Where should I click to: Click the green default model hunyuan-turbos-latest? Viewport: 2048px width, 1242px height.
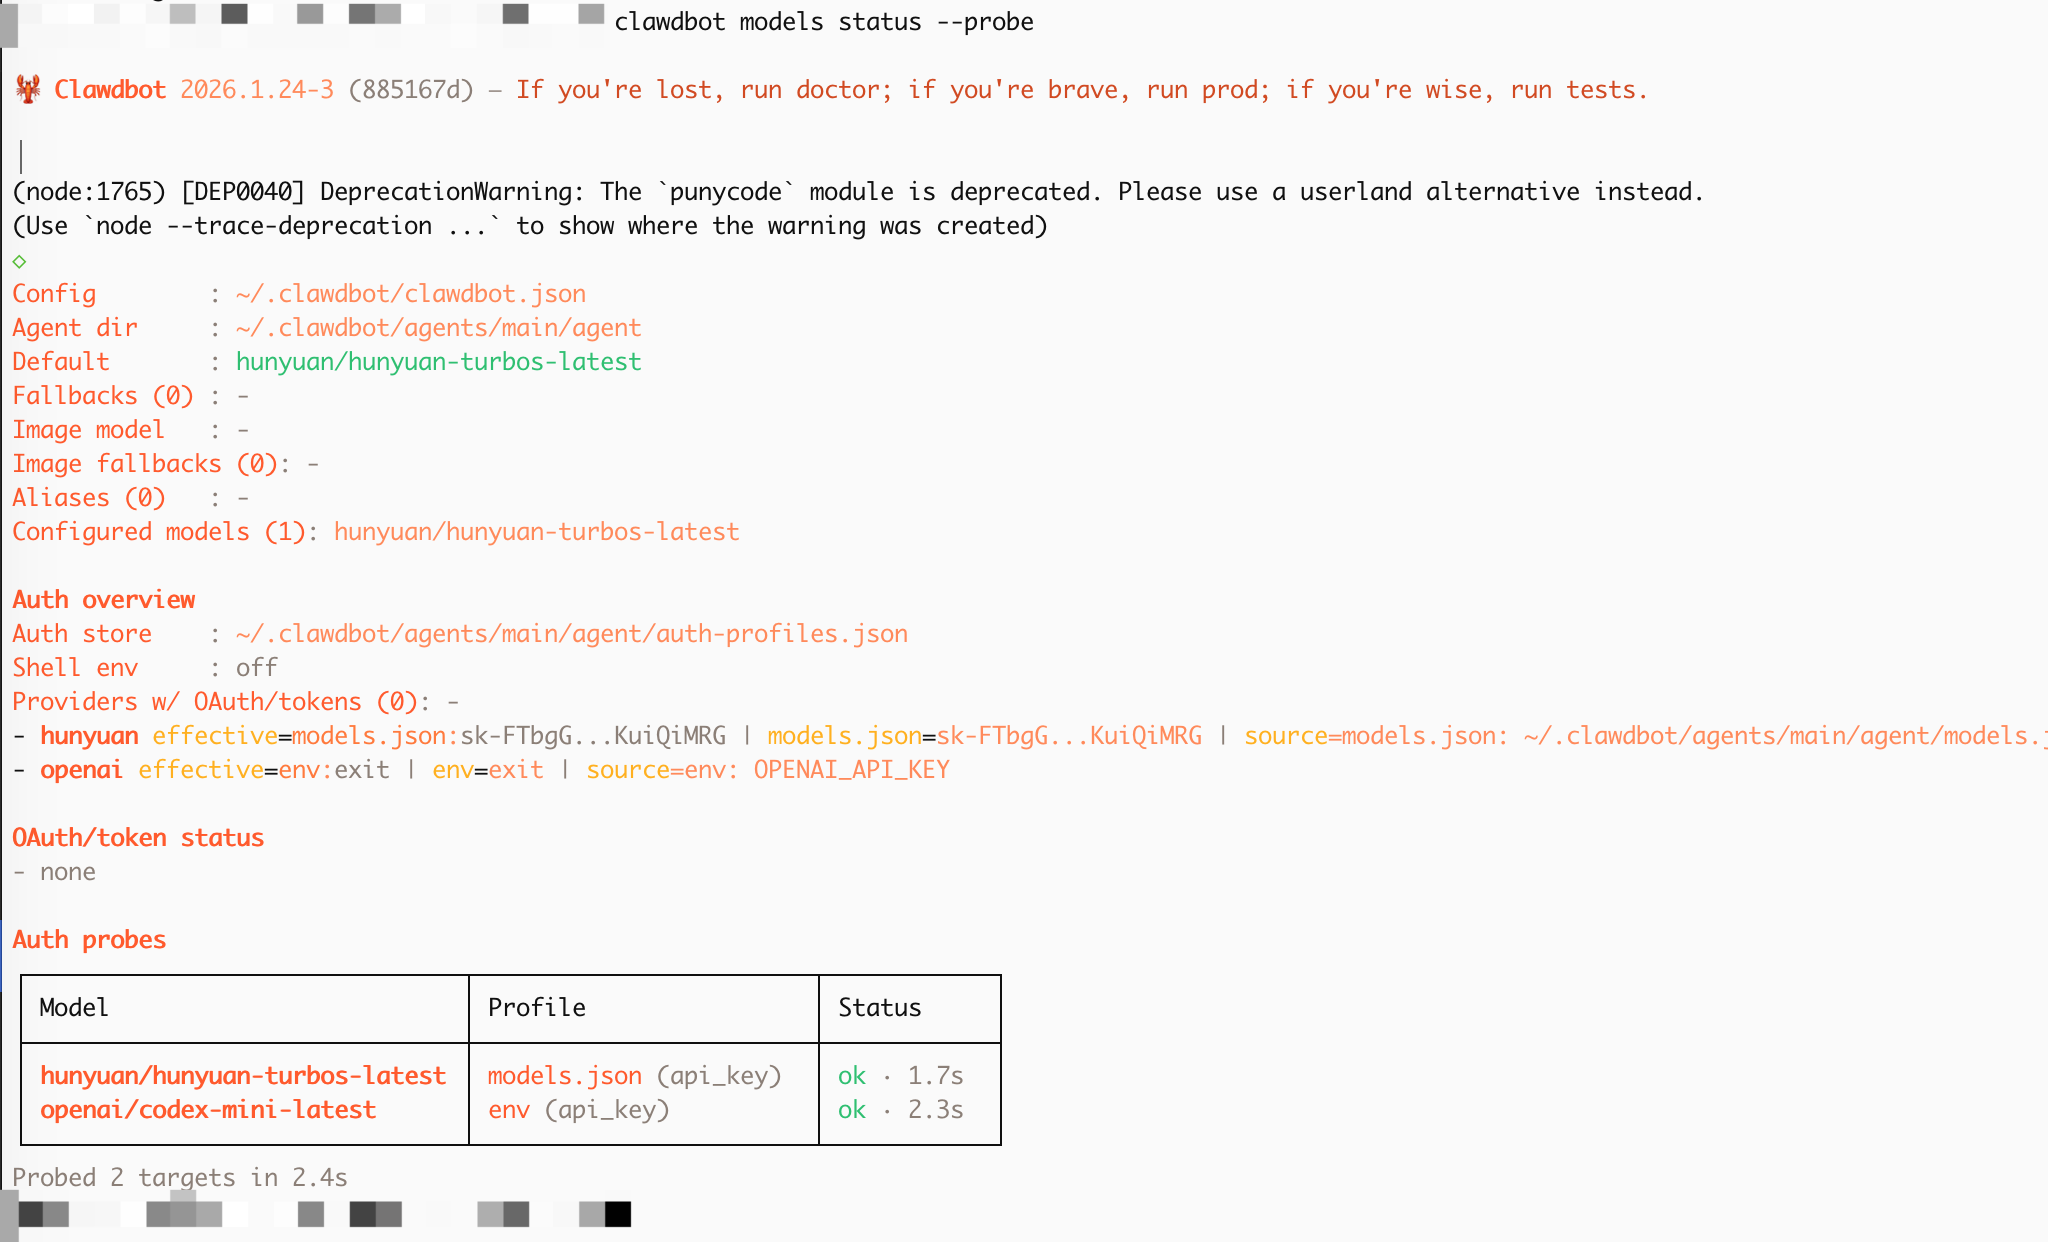pyautogui.click(x=438, y=362)
